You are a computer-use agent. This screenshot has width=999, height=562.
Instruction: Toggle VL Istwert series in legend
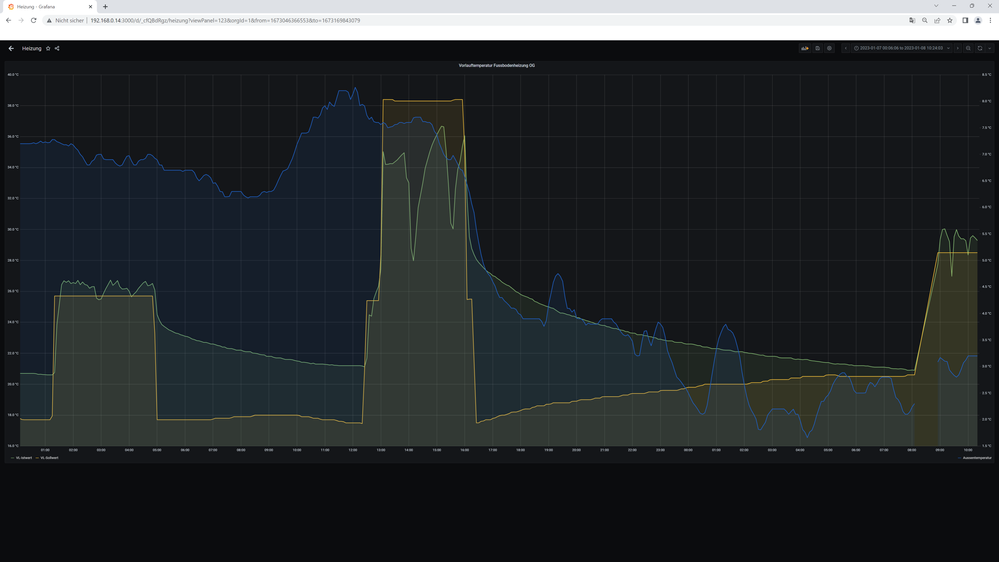coord(24,458)
